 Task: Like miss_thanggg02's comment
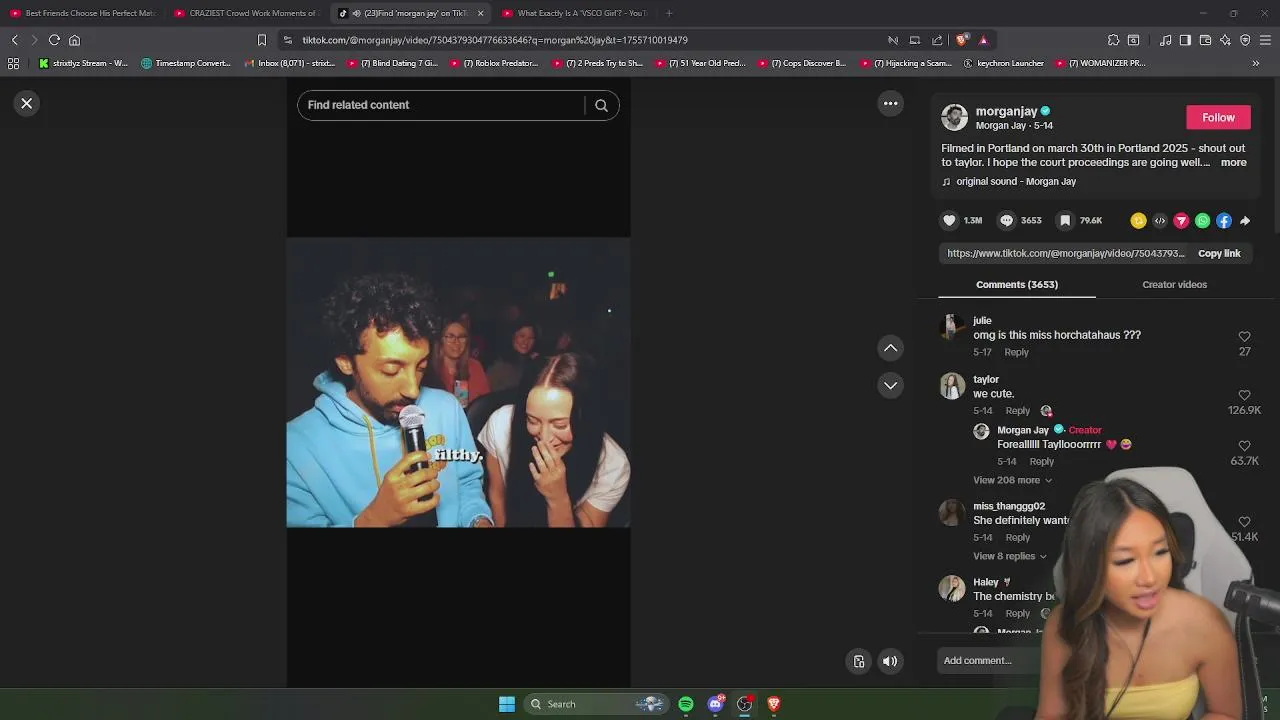tap(1244, 522)
